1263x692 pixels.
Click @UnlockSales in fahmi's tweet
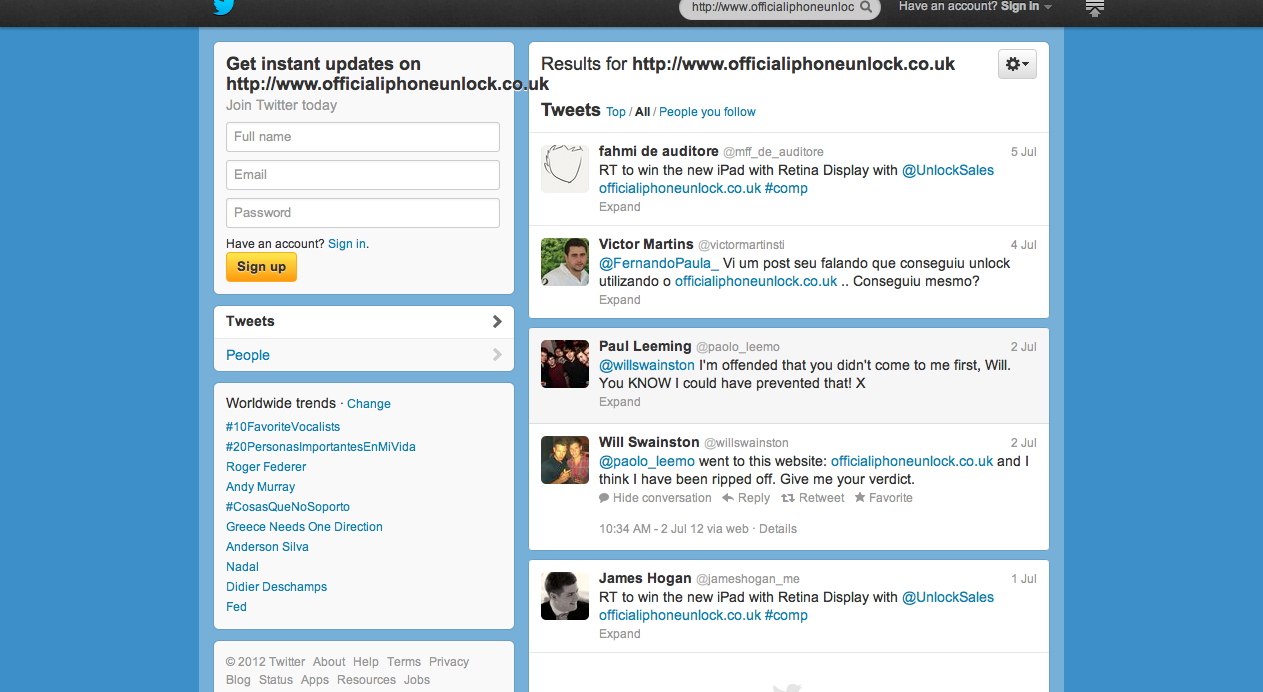[x=948, y=170]
